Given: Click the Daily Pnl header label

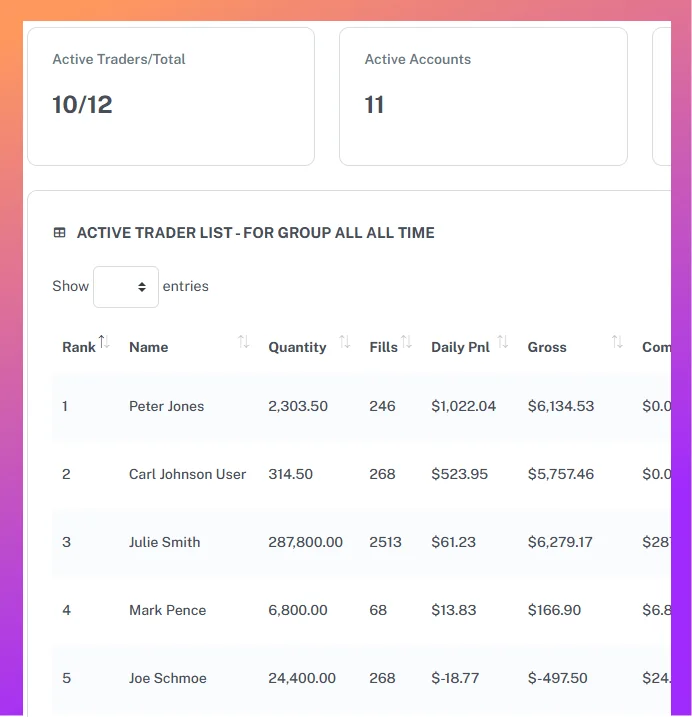Looking at the screenshot, I should tap(460, 347).
